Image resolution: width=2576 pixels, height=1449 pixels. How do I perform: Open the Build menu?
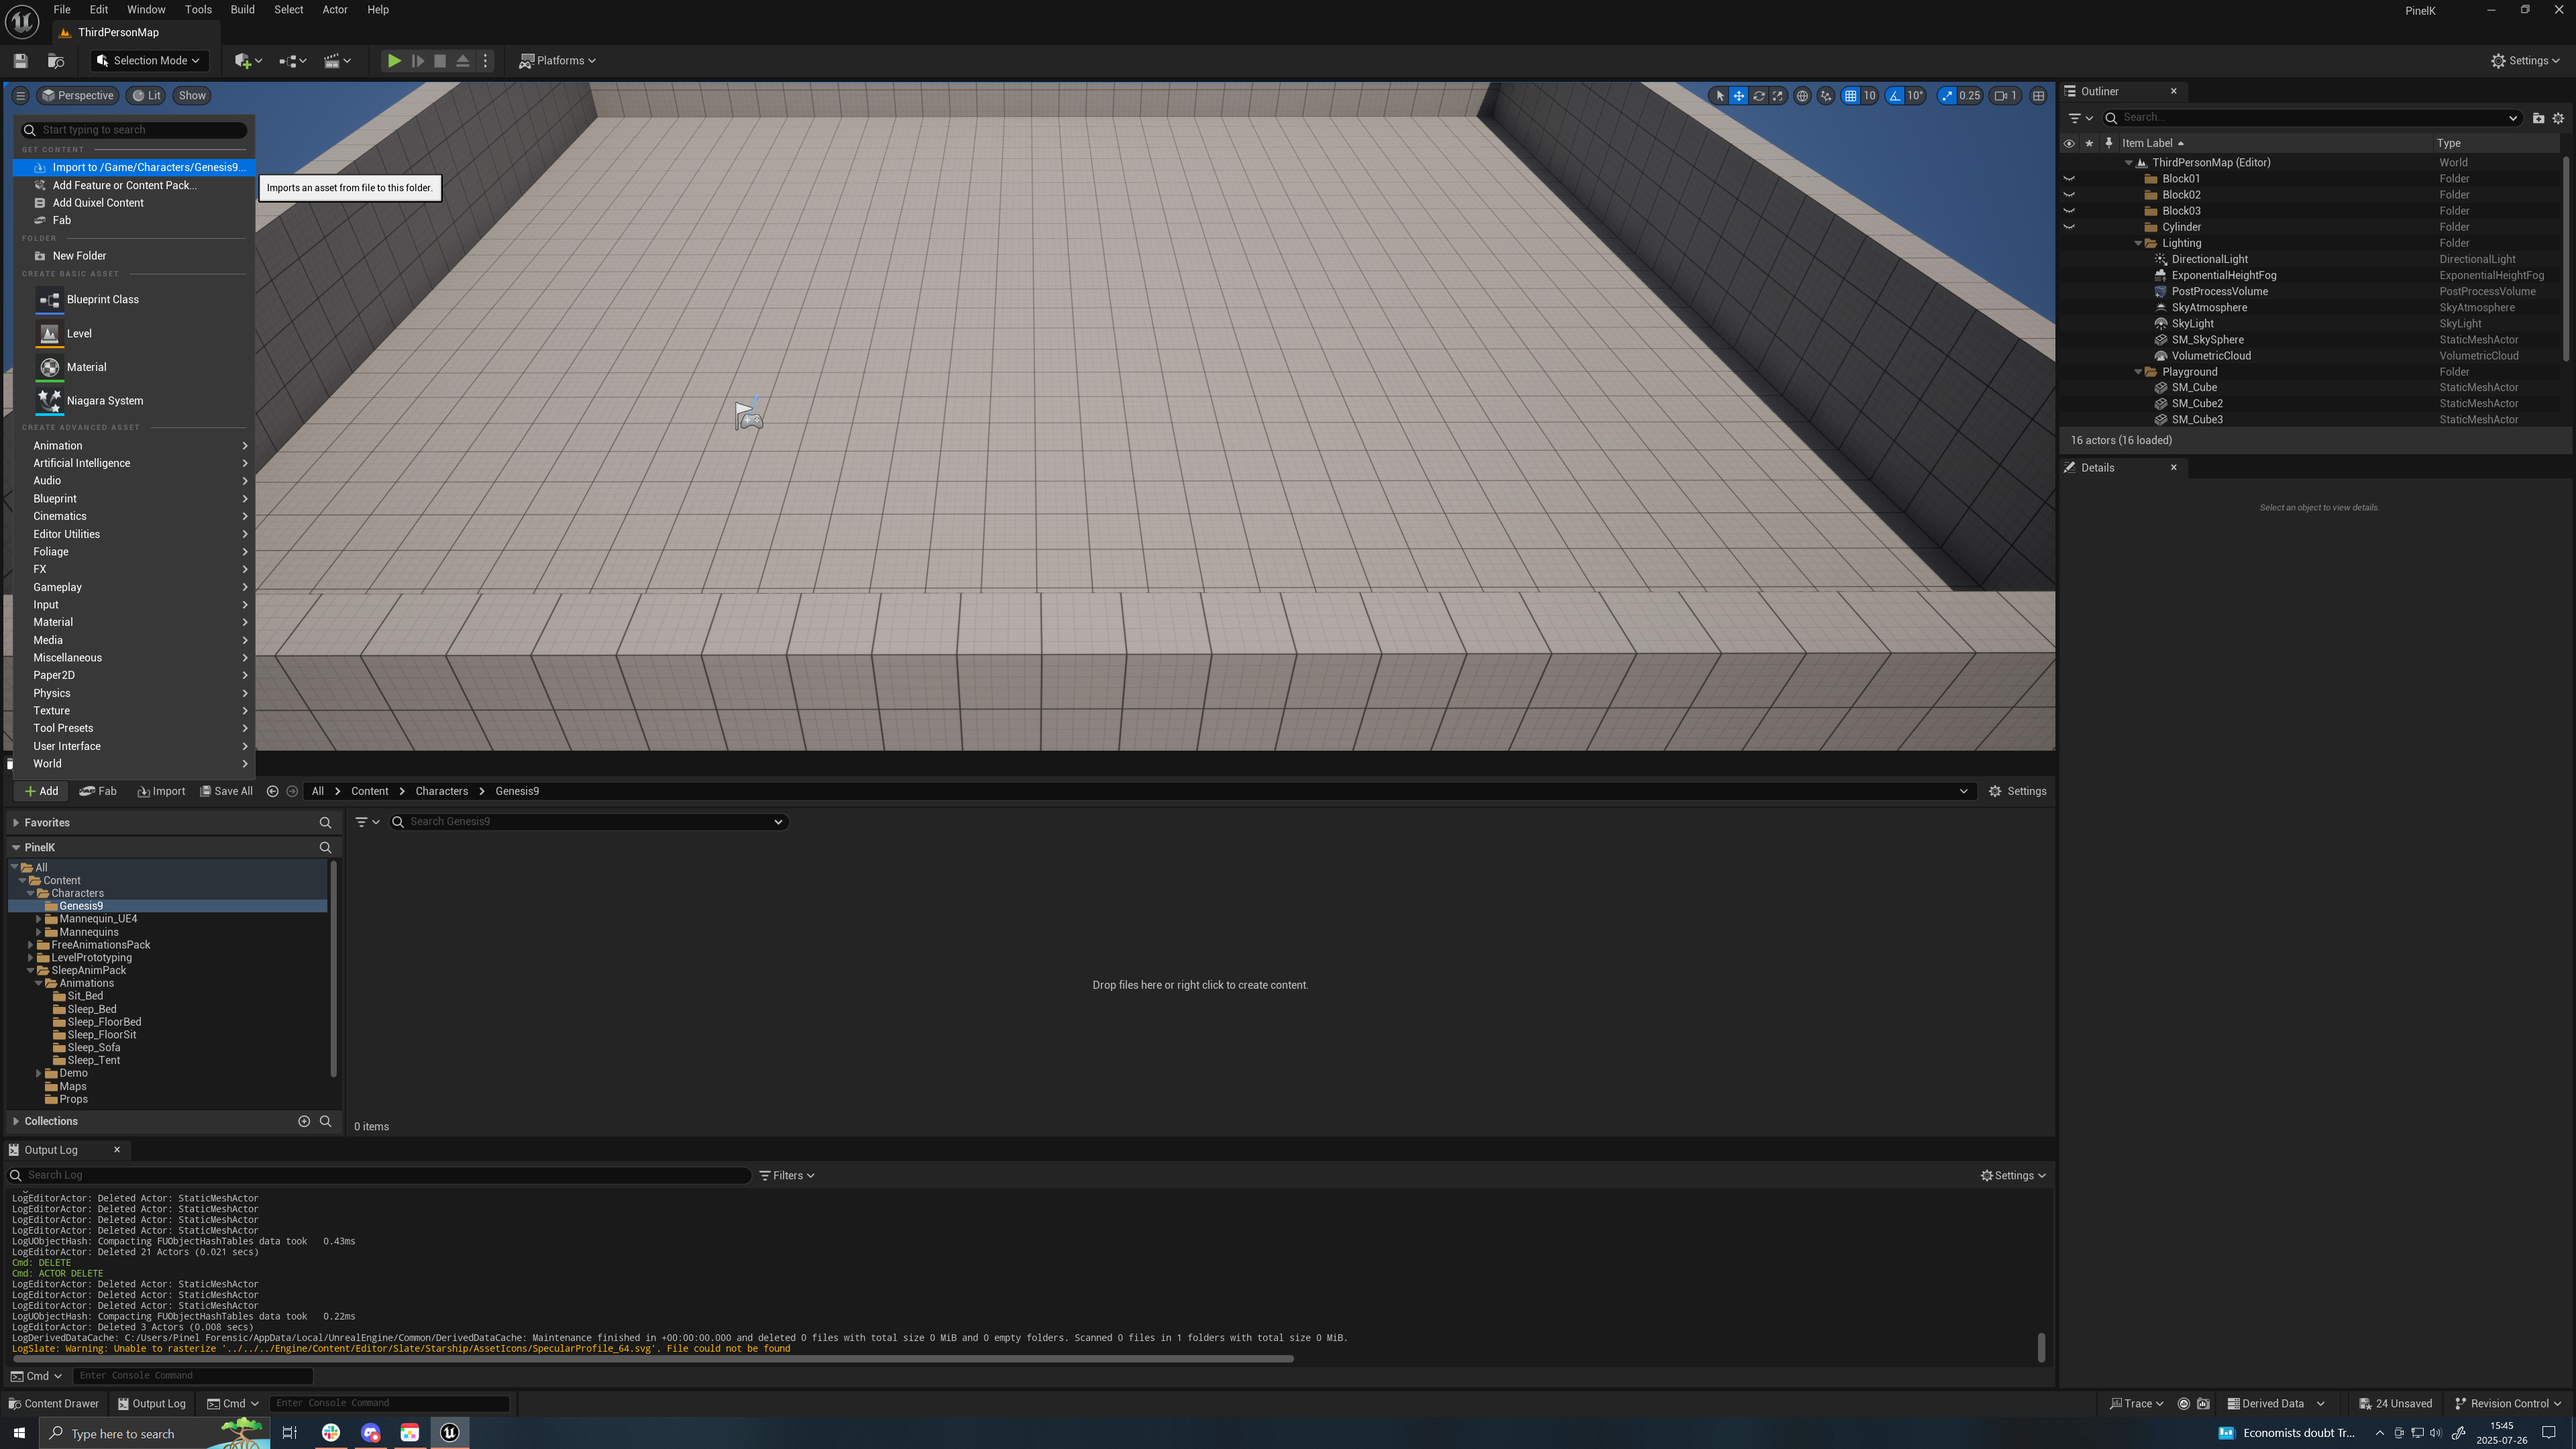coord(242,10)
